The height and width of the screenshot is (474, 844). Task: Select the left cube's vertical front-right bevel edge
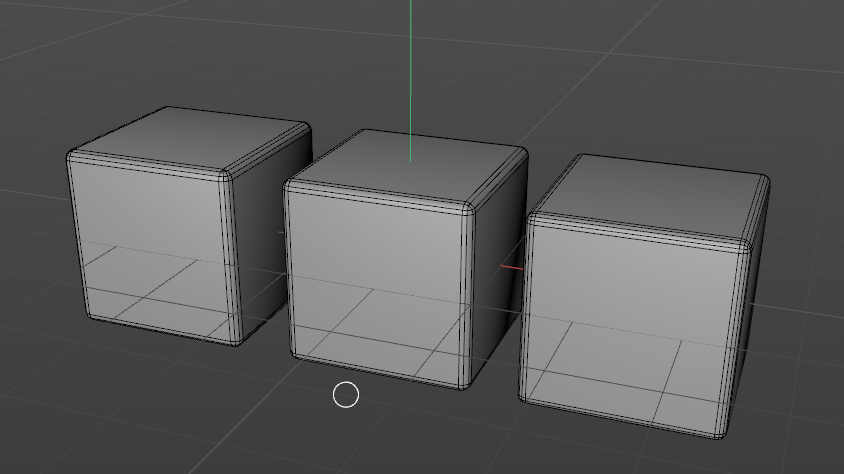point(234,260)
